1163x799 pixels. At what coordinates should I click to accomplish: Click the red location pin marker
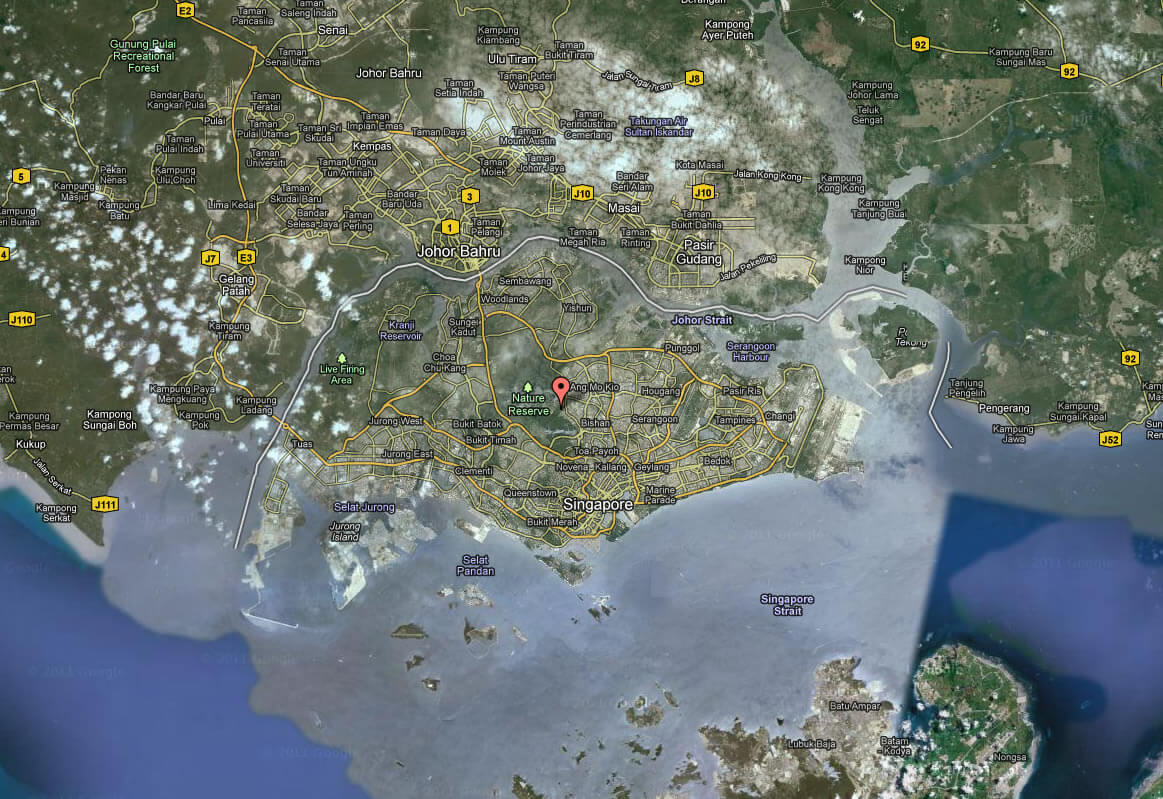(562, 391)
